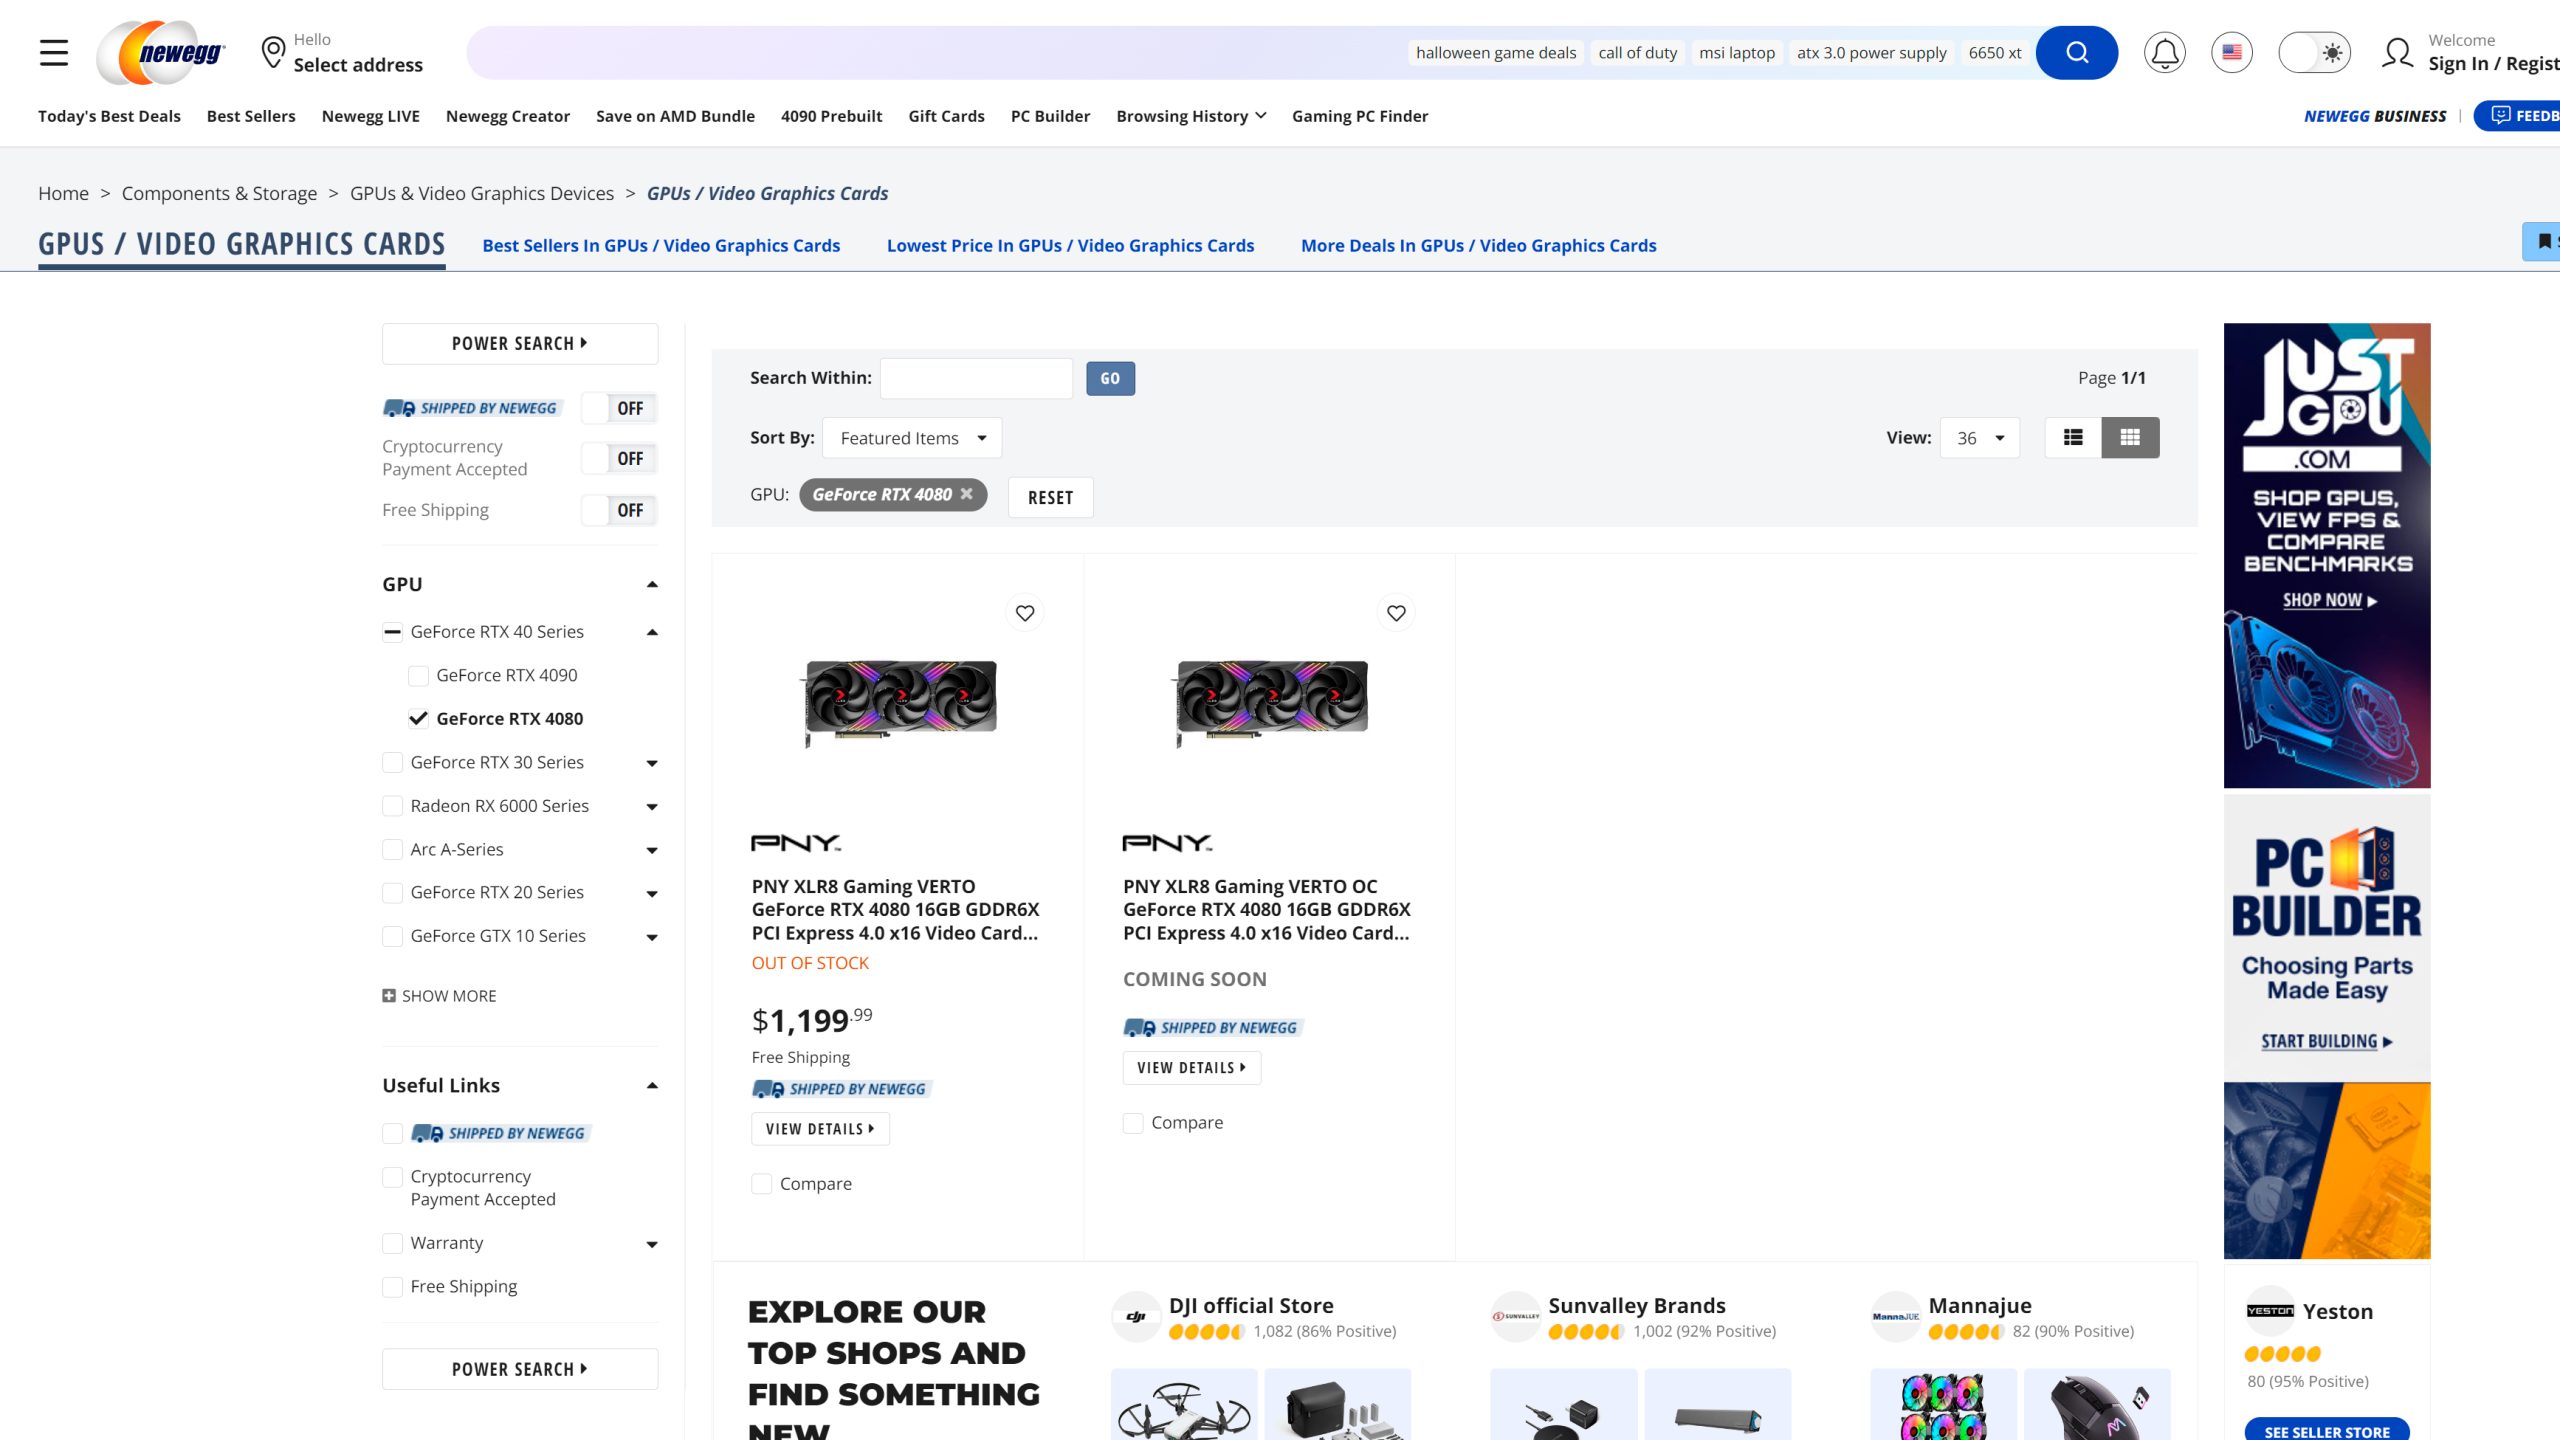Click the Search Within text field
The height and width of the screenshot is (1440, 2560).
pyautogui.click(x=975, y=378)
